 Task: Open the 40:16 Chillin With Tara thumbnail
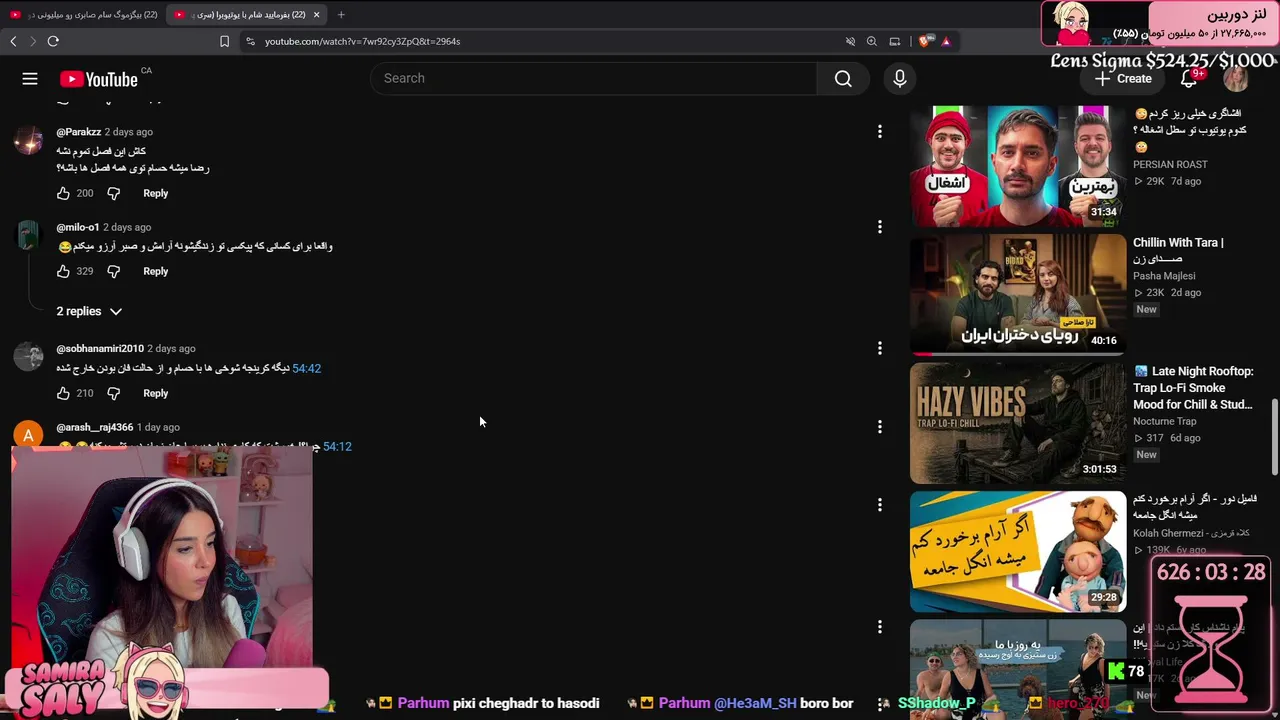(1017, 294)
